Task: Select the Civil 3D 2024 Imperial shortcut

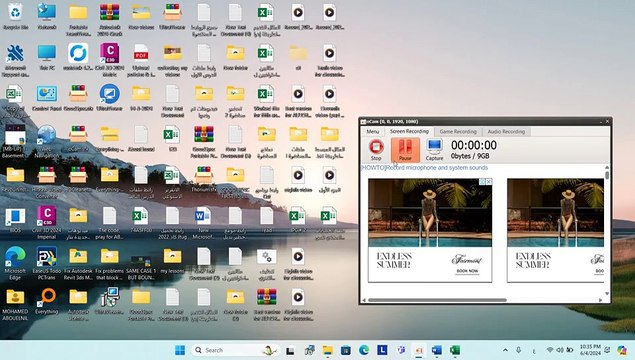Action: 47,222
